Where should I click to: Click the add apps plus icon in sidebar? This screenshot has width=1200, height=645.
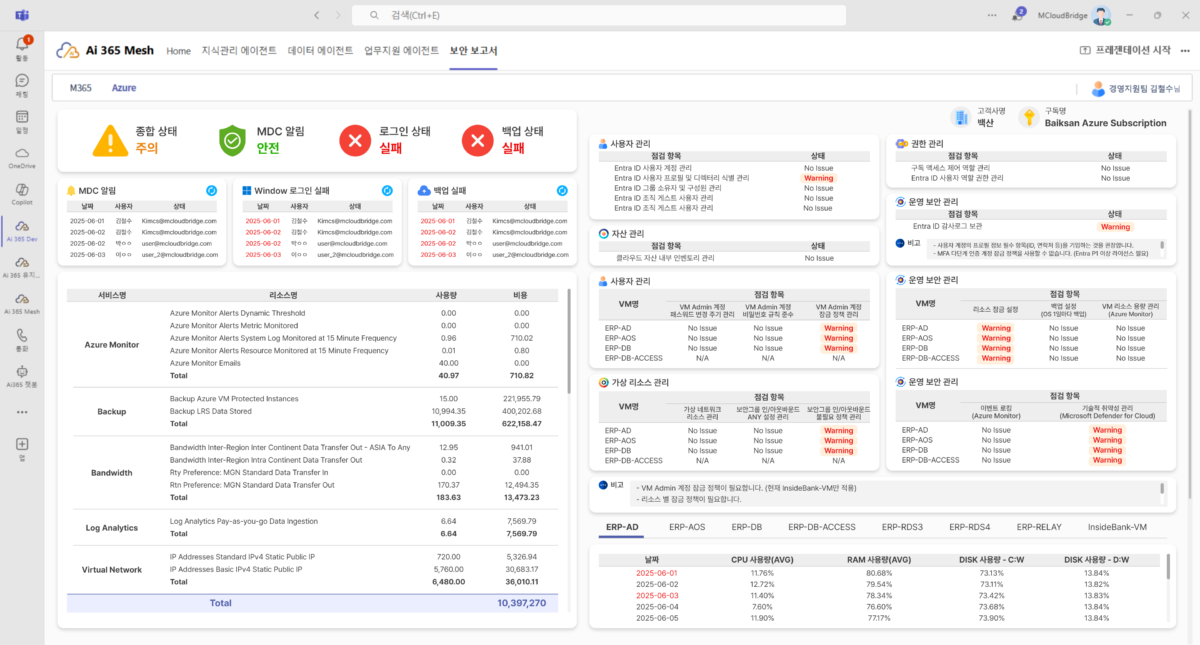tap(22, 445)
